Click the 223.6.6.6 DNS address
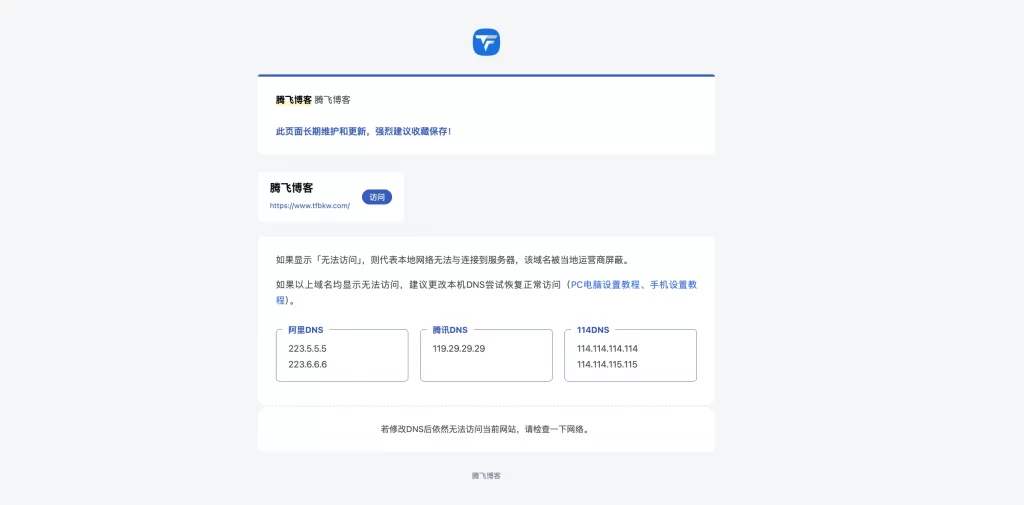Screen dimensions: 1024x505 pos(308,365)
